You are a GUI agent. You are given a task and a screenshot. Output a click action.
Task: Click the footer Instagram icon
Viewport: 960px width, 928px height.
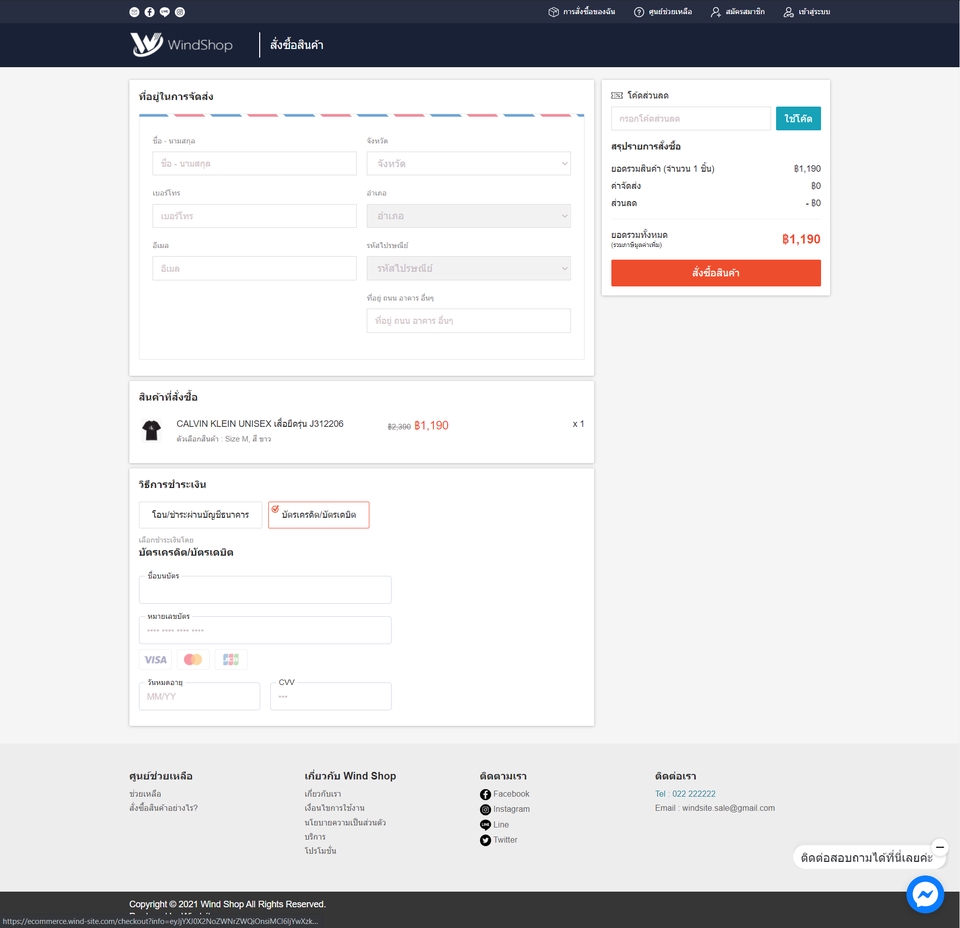(x=486, y=810)
